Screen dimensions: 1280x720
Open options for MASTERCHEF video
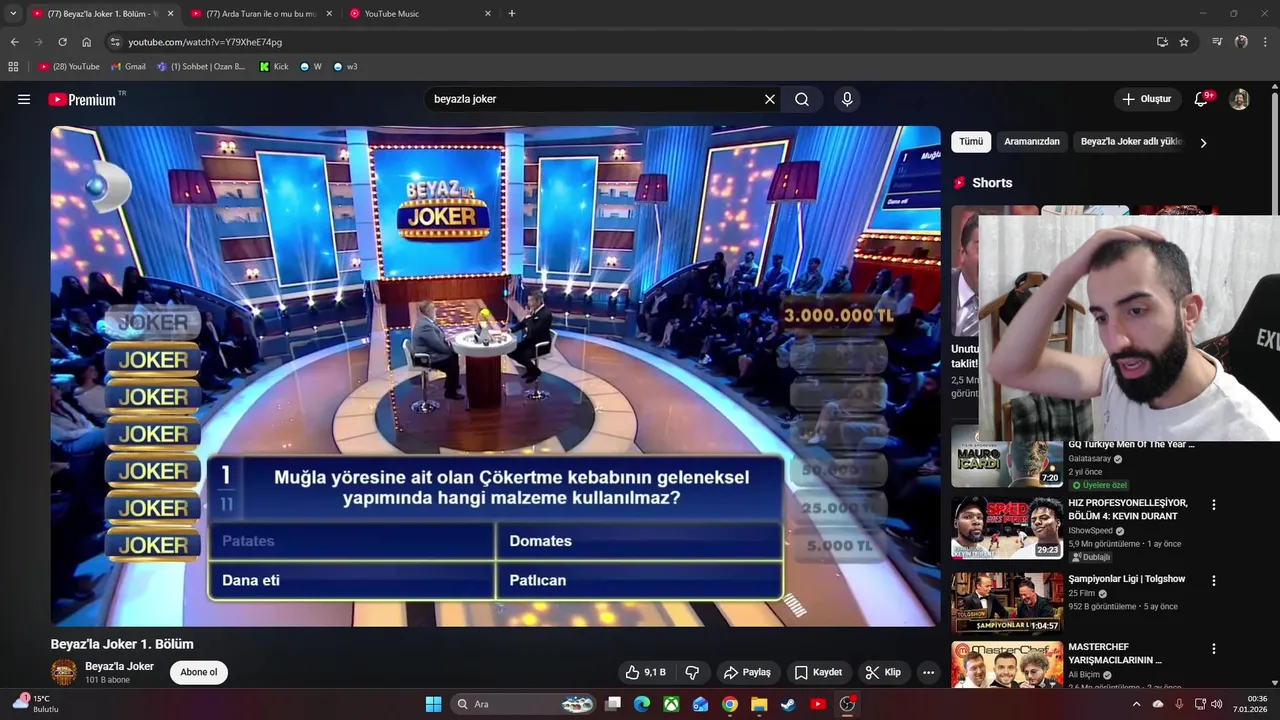1214,649
